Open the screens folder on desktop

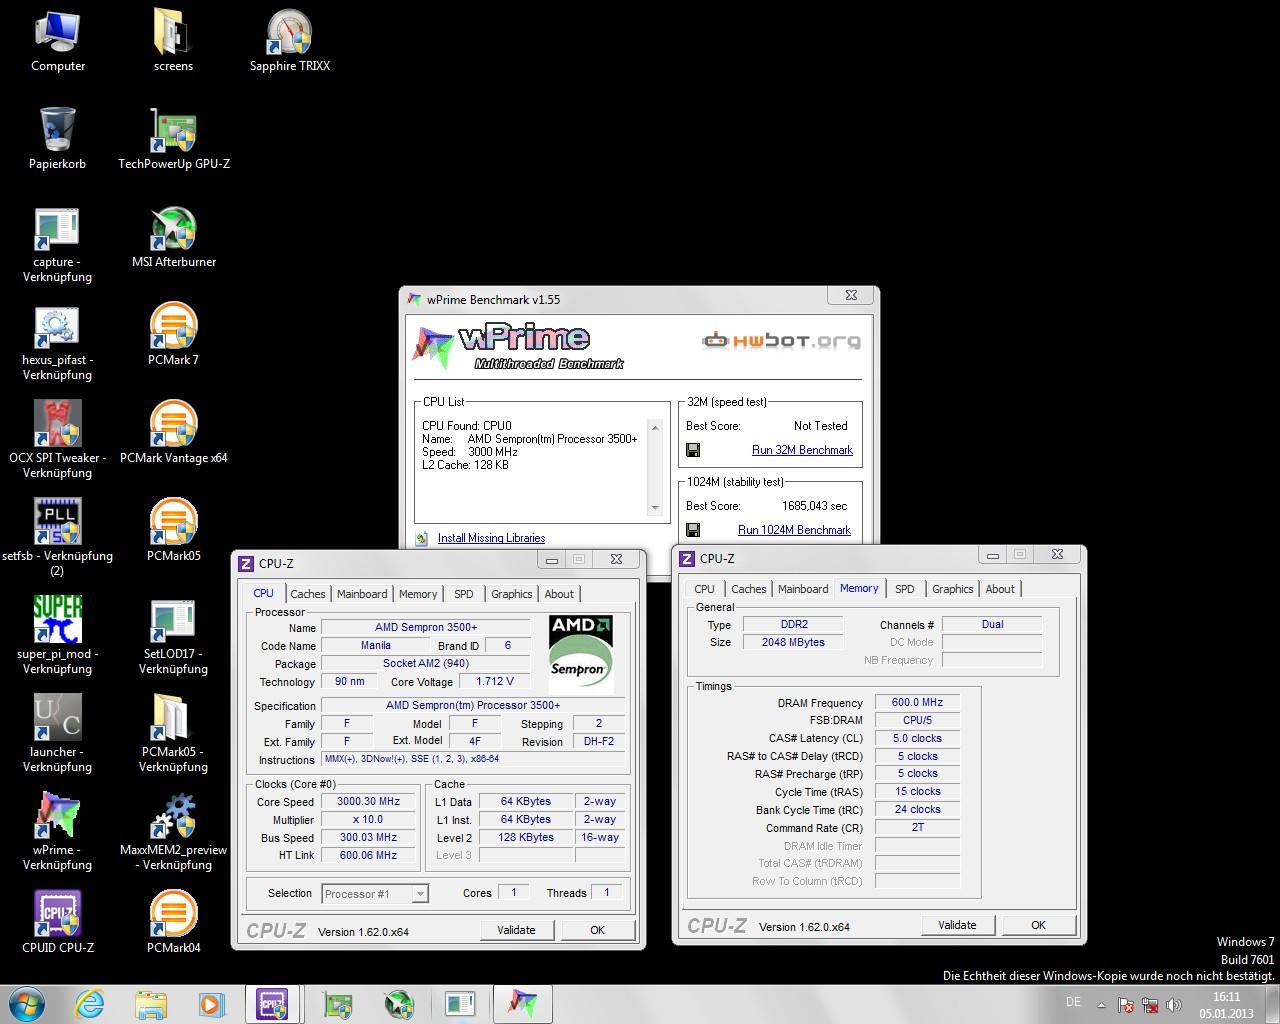(x=173, y=40)
